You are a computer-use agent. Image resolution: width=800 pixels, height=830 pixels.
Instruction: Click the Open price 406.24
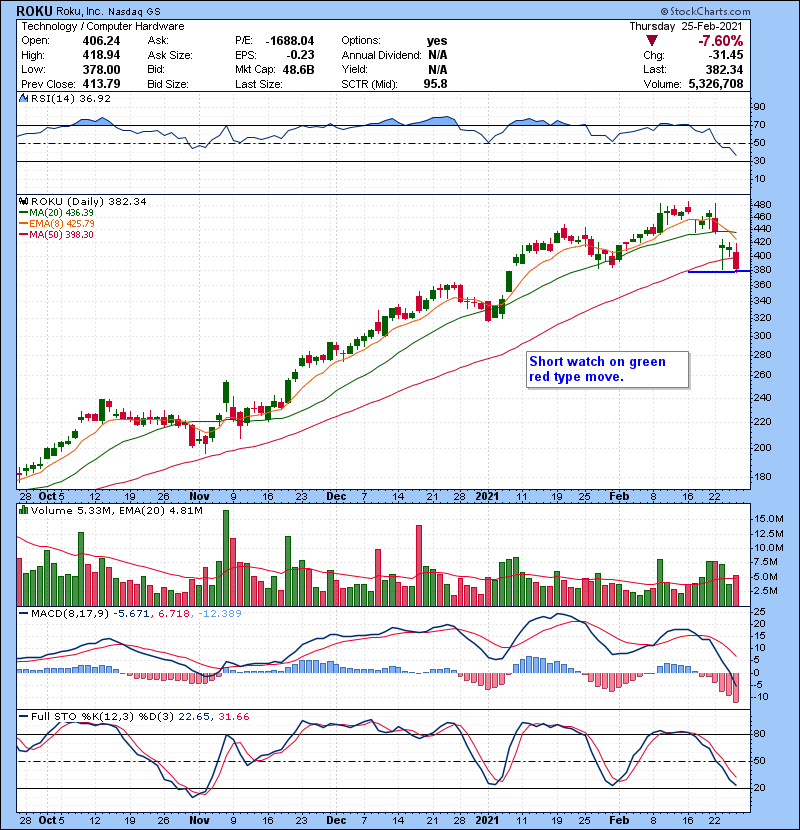click(101, 41)
